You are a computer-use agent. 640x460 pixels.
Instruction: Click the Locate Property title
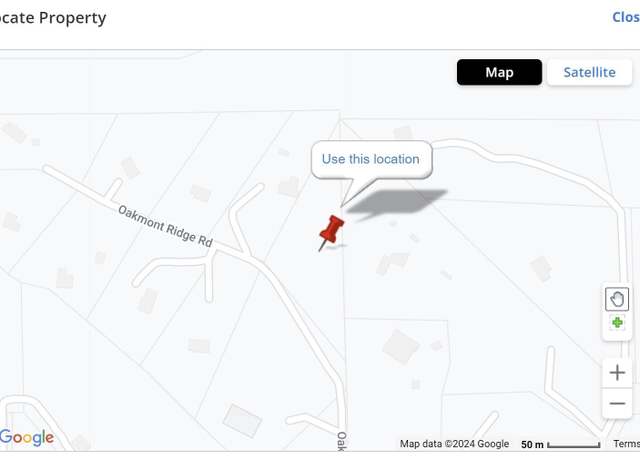[53, 18]
